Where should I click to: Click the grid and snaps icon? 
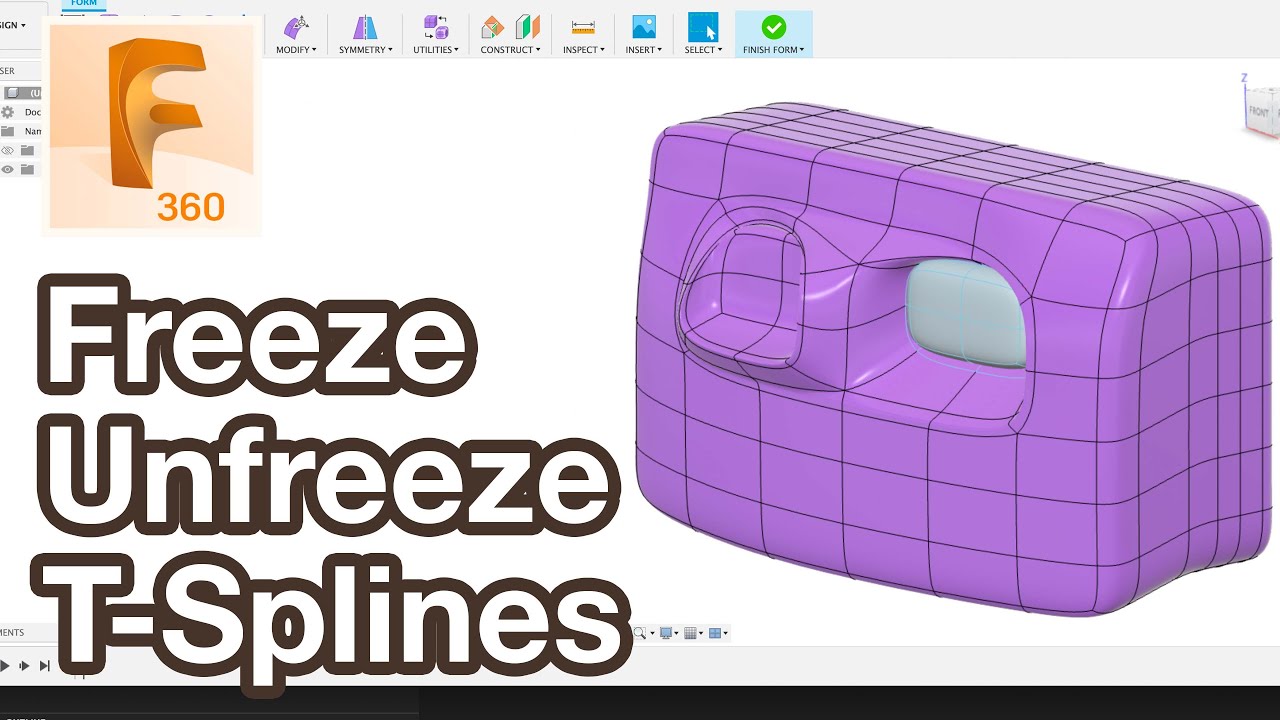tap(690, 633)
